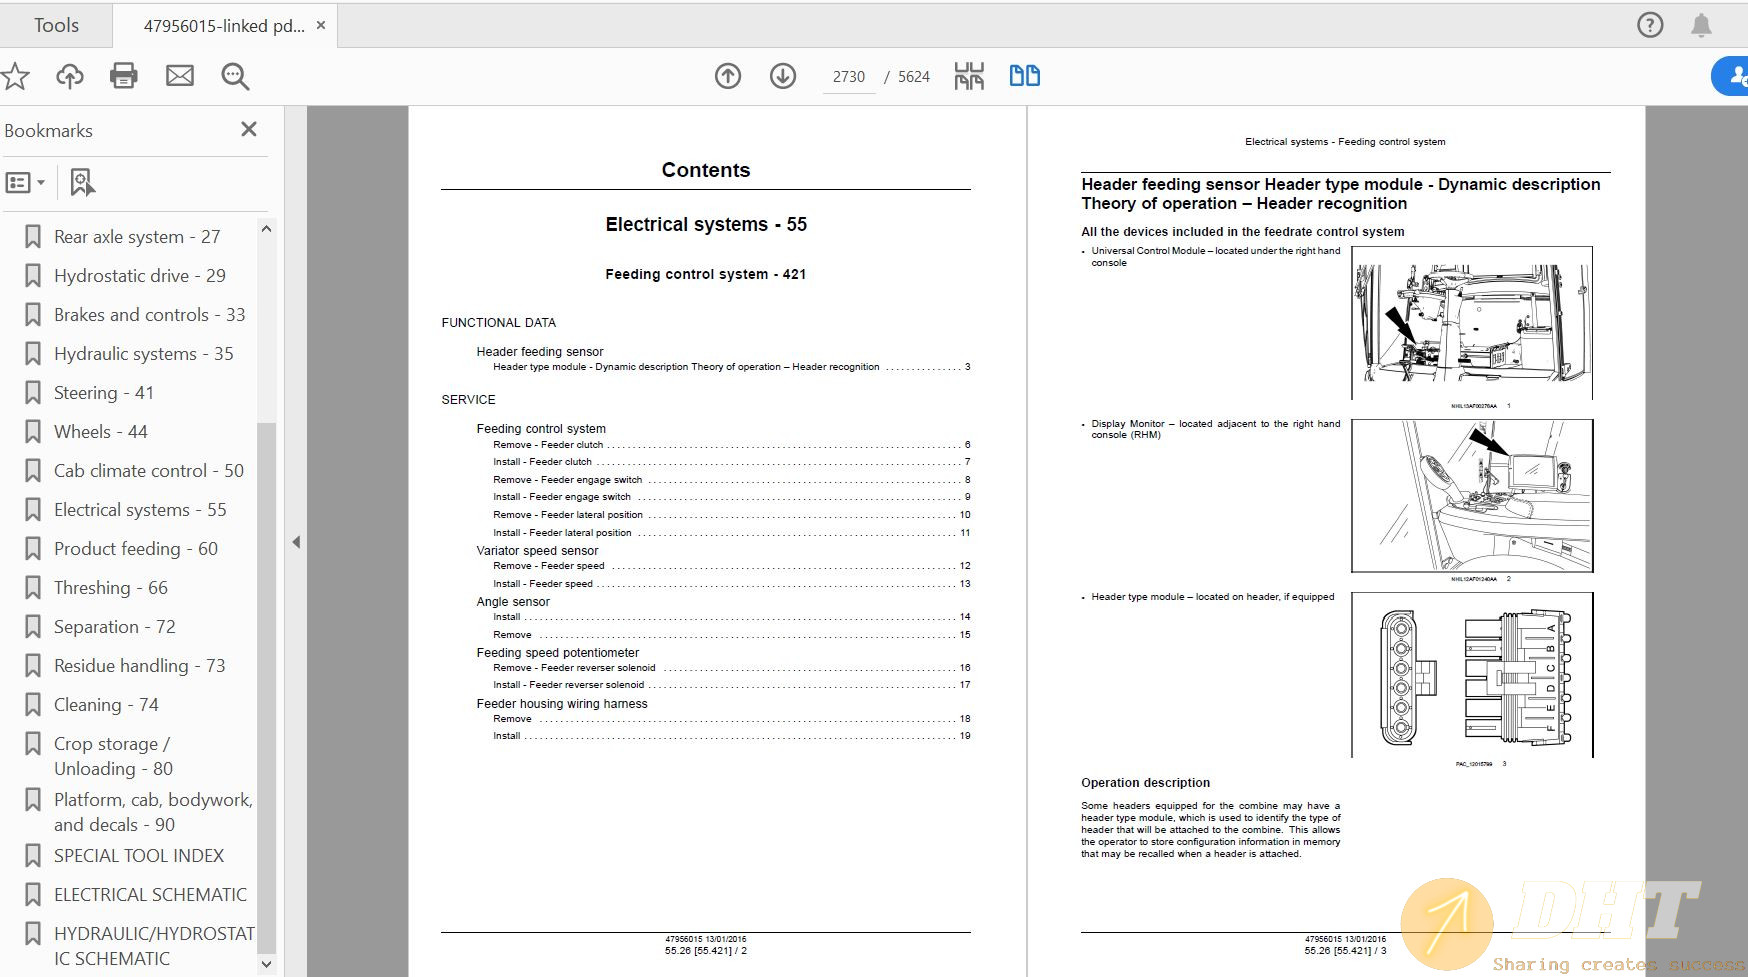Go to Steering - 41 bookmark
Viewport: 1748px width, 977px height.
[x=104, y=393]
